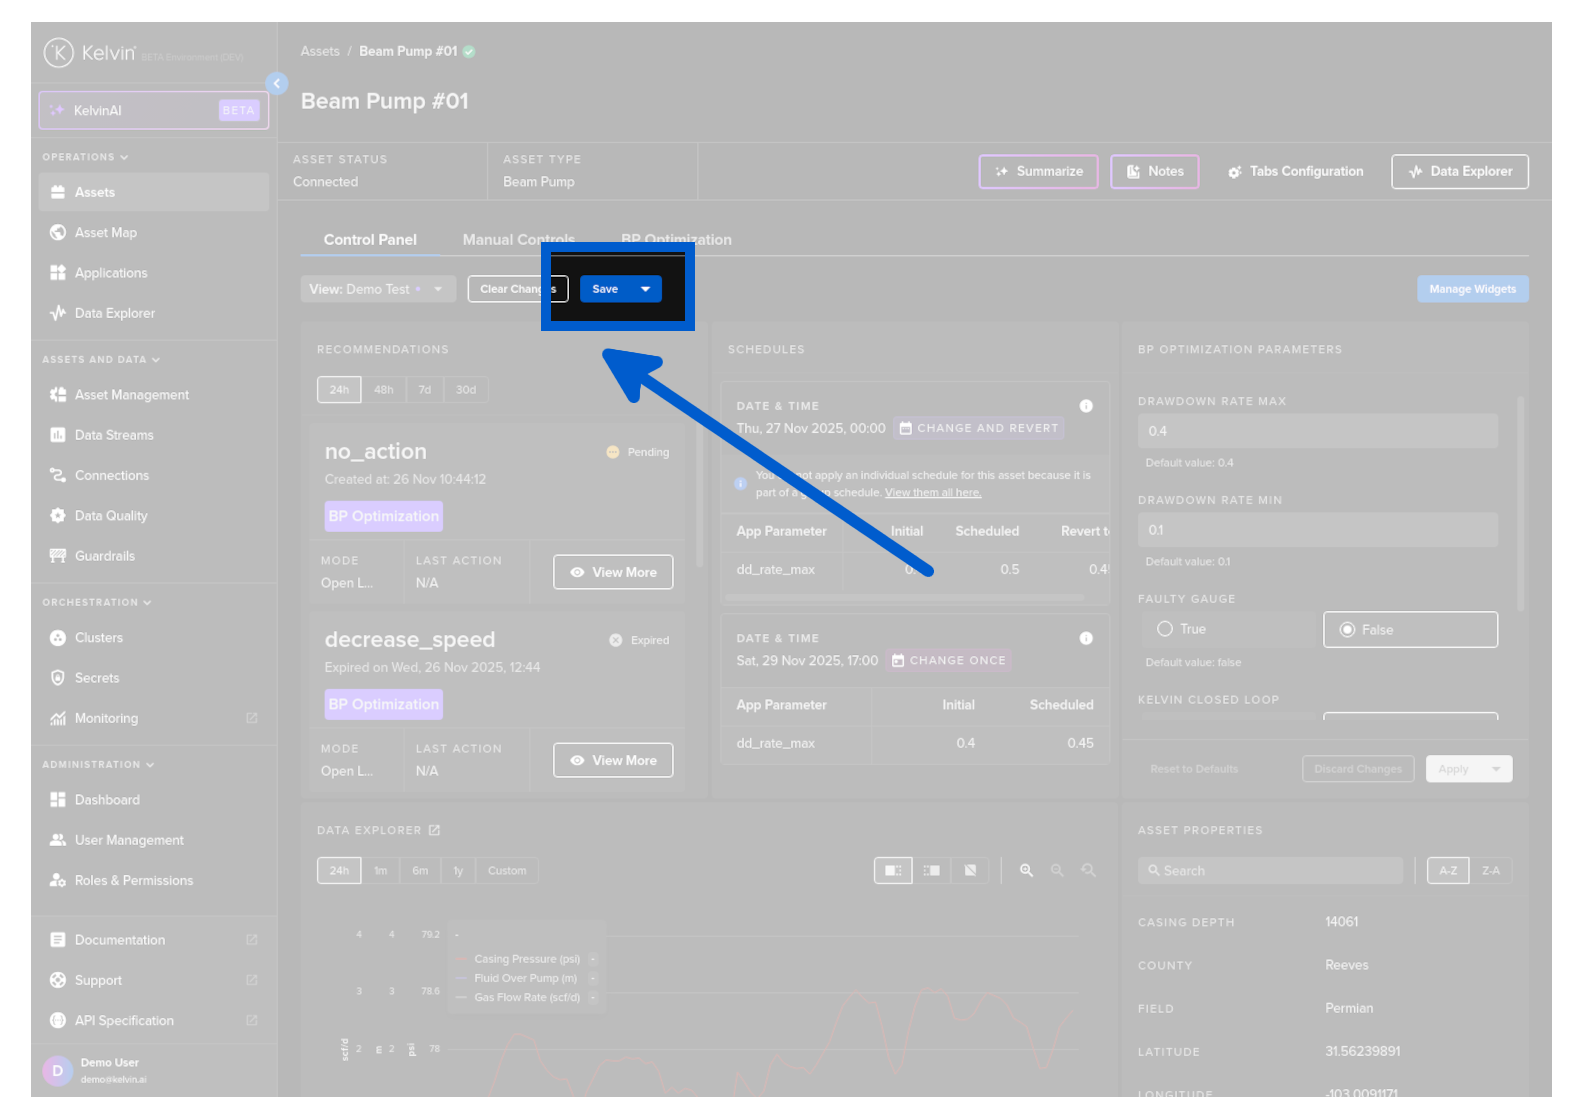
Task: Click the Save button
Action: [605, 289]
